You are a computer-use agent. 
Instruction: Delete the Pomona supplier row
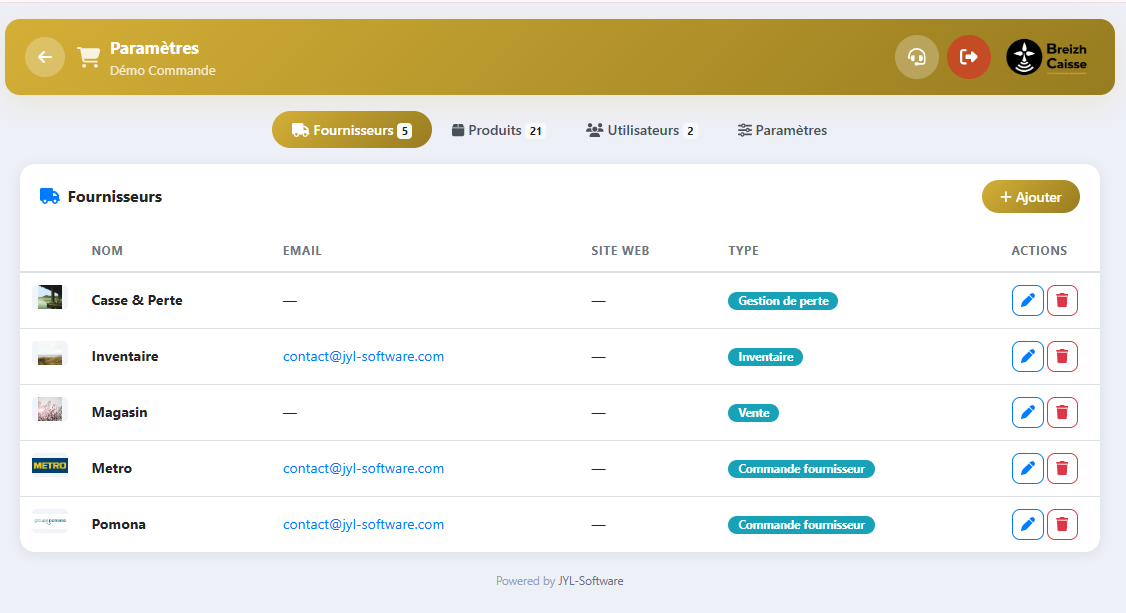tap(1062, 524)
